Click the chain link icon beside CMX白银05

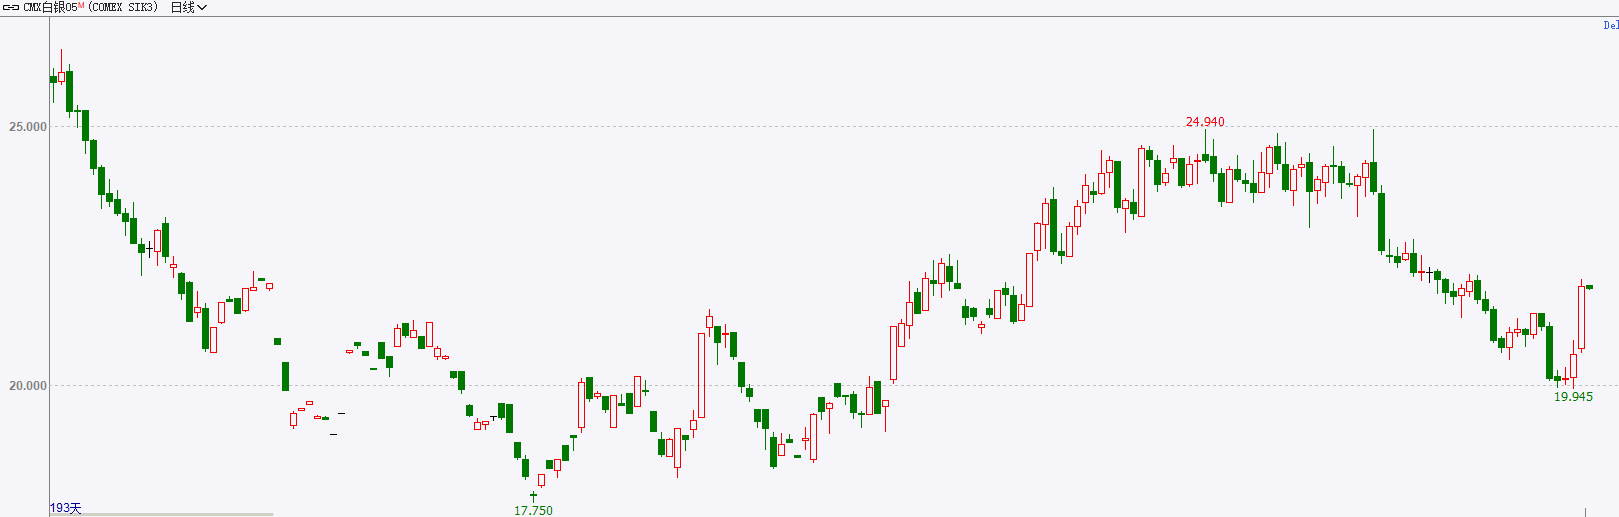coord(11,7)
